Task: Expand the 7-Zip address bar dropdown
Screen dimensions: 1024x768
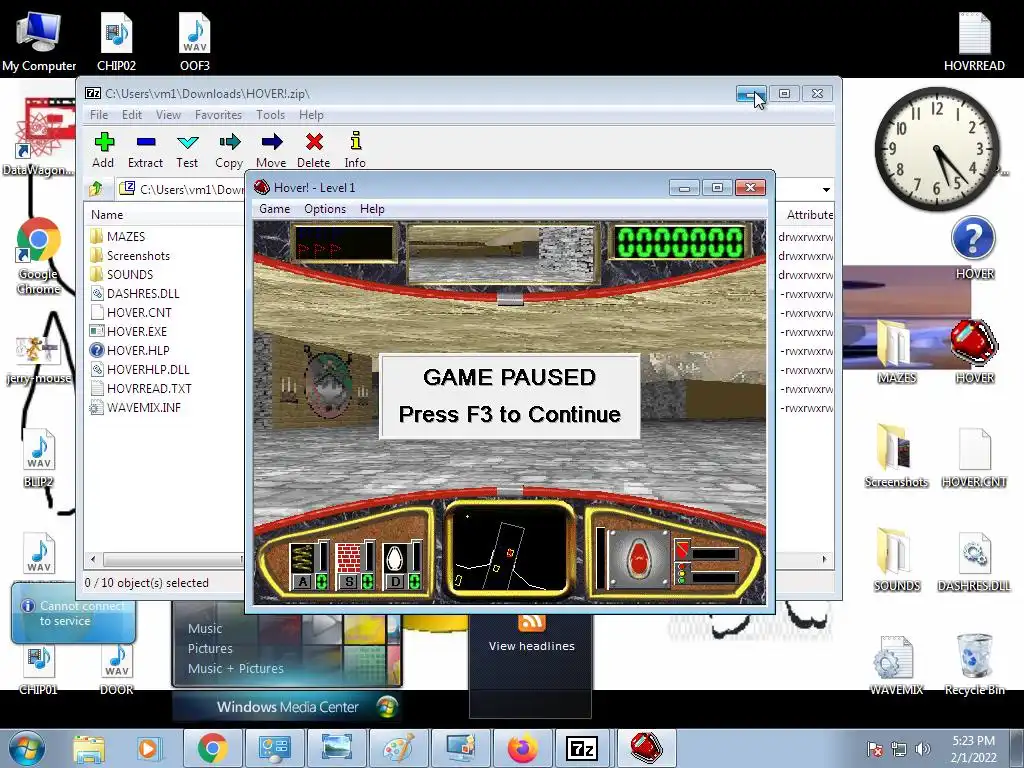Action: [826, 189]
